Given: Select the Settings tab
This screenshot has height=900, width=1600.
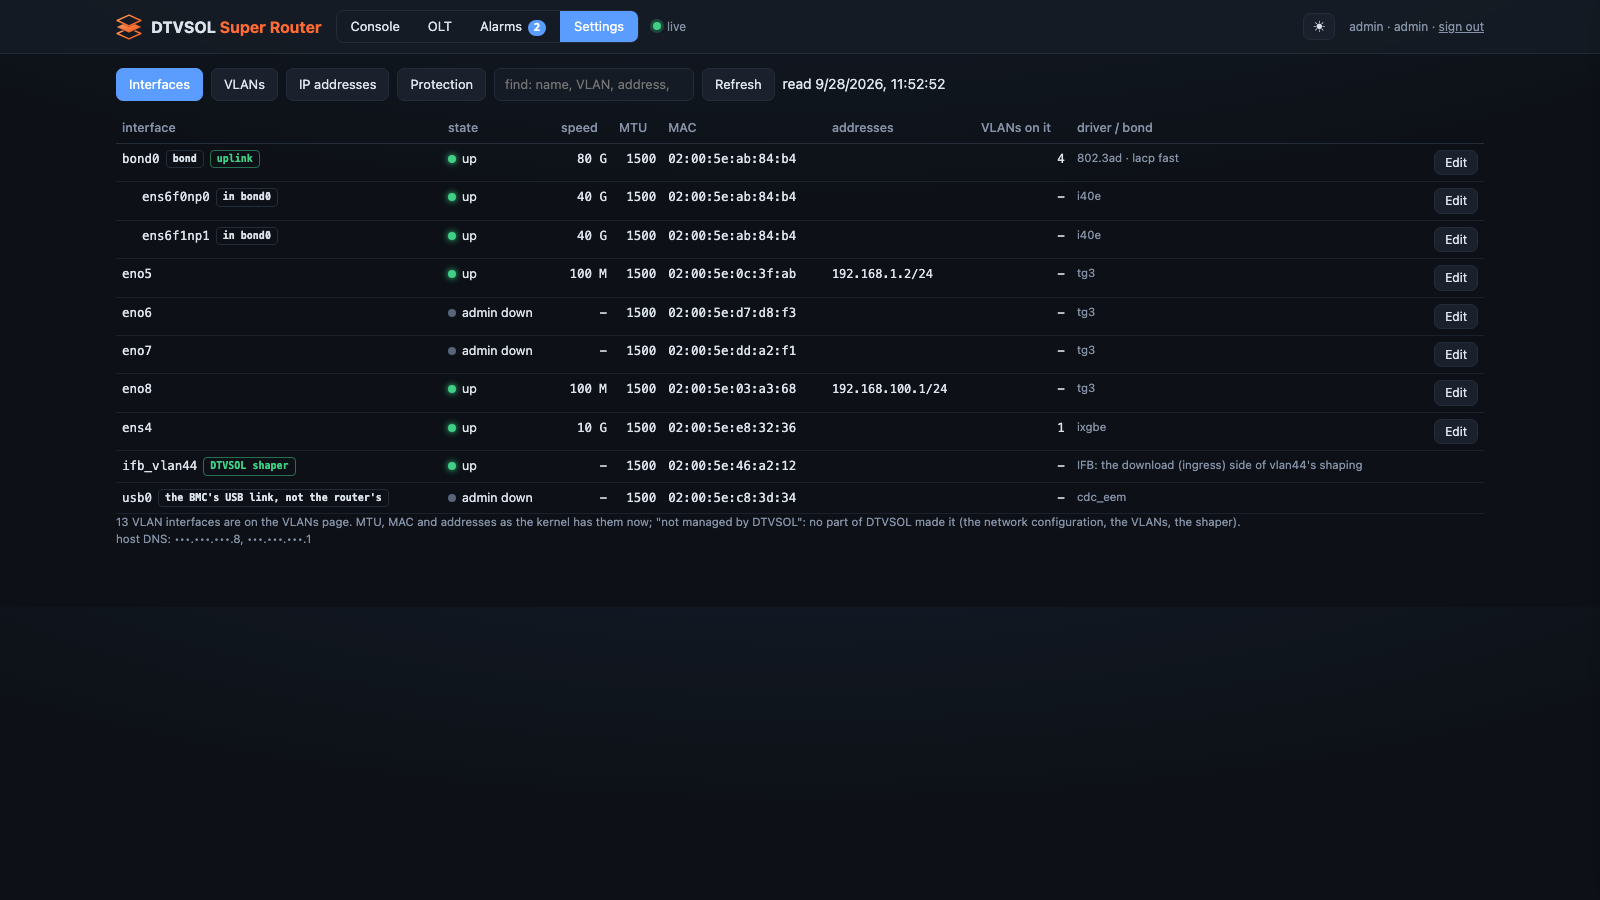Looking at the screenshot, I should 599,27.
